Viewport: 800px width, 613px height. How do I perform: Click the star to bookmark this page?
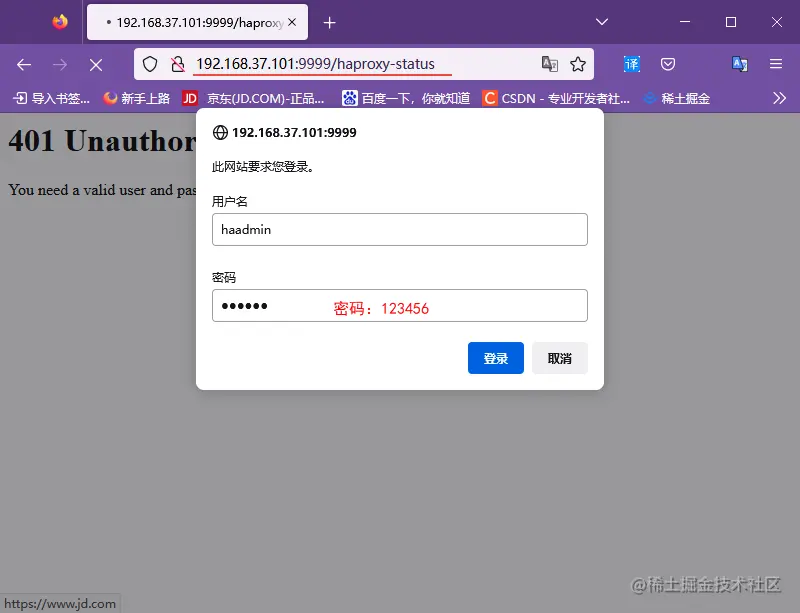click(x=578, y=63)
